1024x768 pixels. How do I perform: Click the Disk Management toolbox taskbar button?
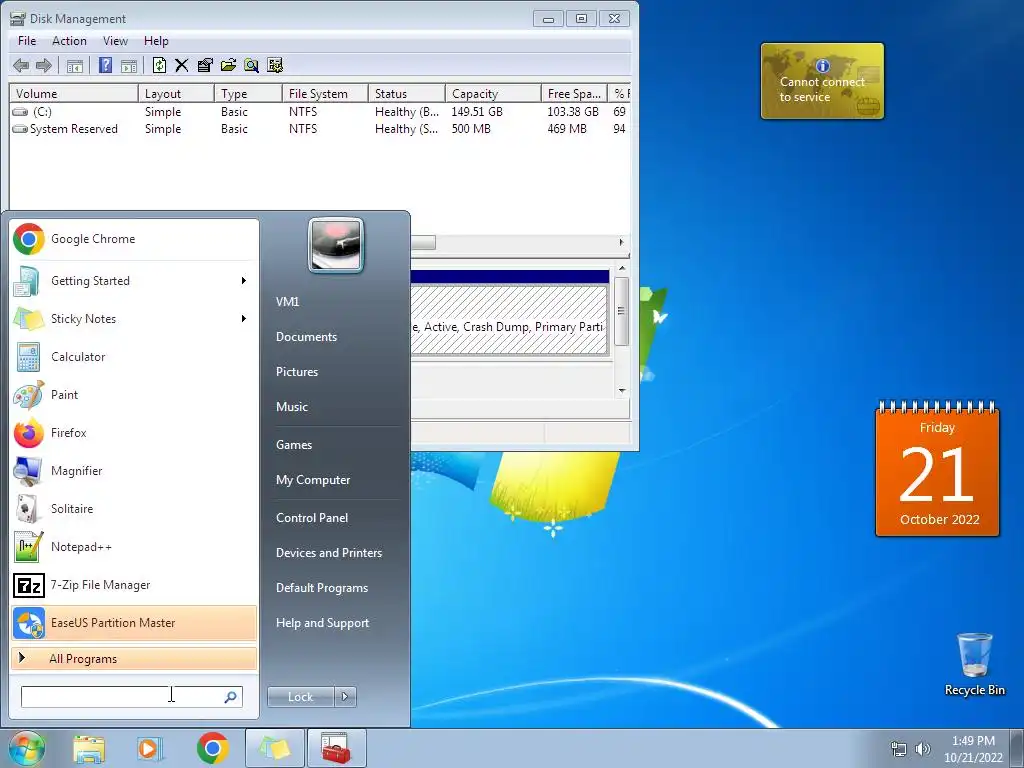336,748
